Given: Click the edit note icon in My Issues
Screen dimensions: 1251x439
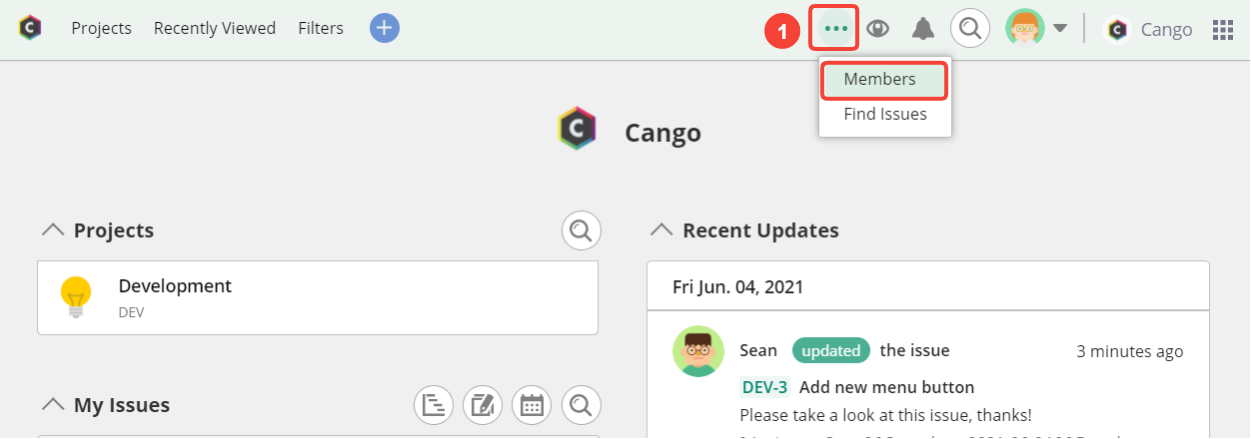Looking at the screenshot, I should [483, 405].
